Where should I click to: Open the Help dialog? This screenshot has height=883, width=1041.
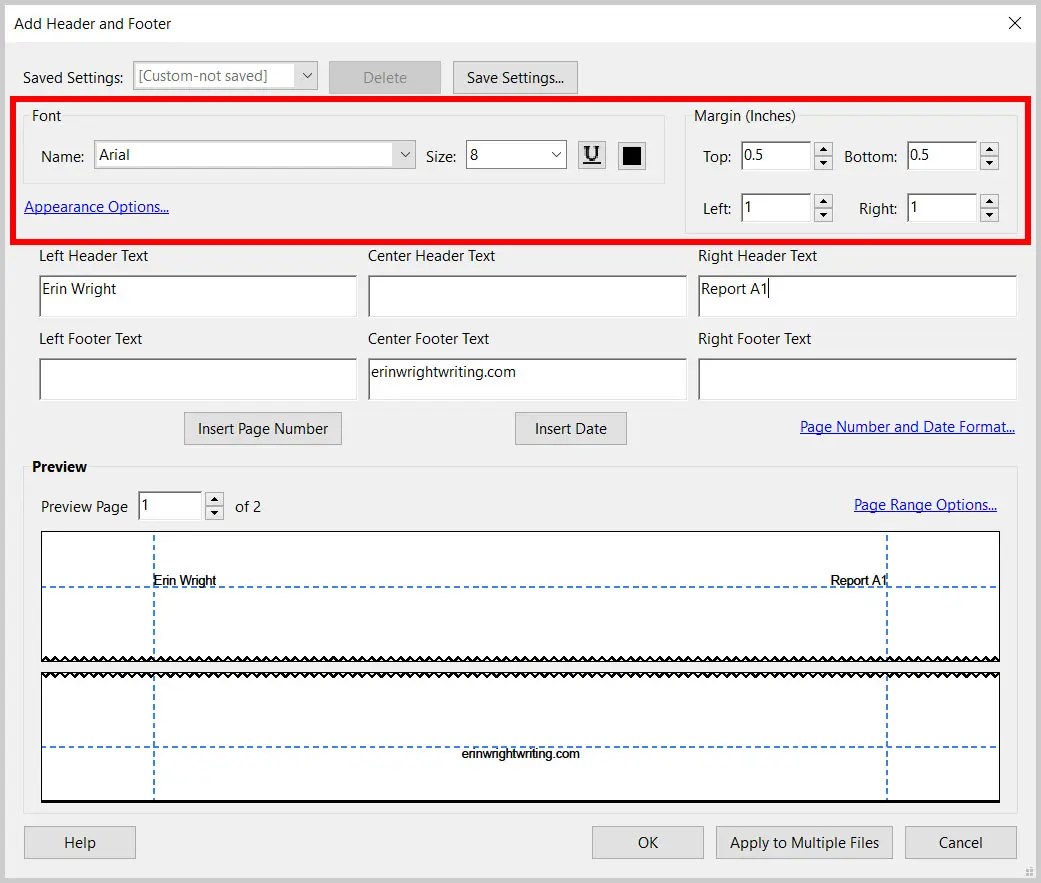[79, 842]
